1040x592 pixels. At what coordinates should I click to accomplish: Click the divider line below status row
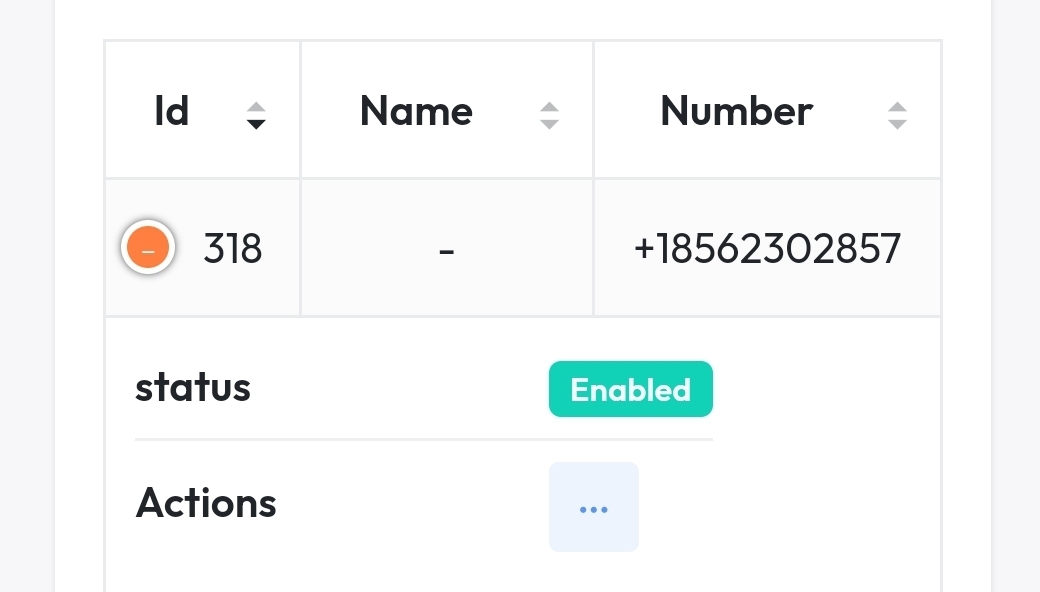click(x=424, y=439)
